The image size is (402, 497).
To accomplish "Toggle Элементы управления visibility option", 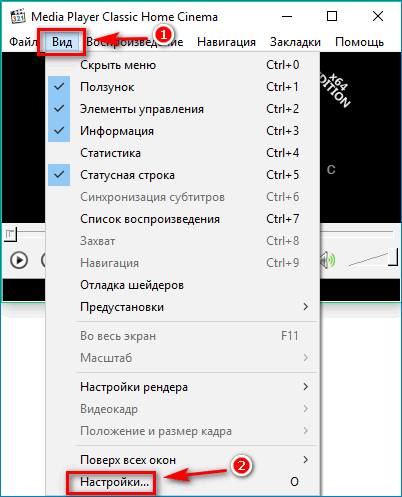I will click(x=183, y=109).
